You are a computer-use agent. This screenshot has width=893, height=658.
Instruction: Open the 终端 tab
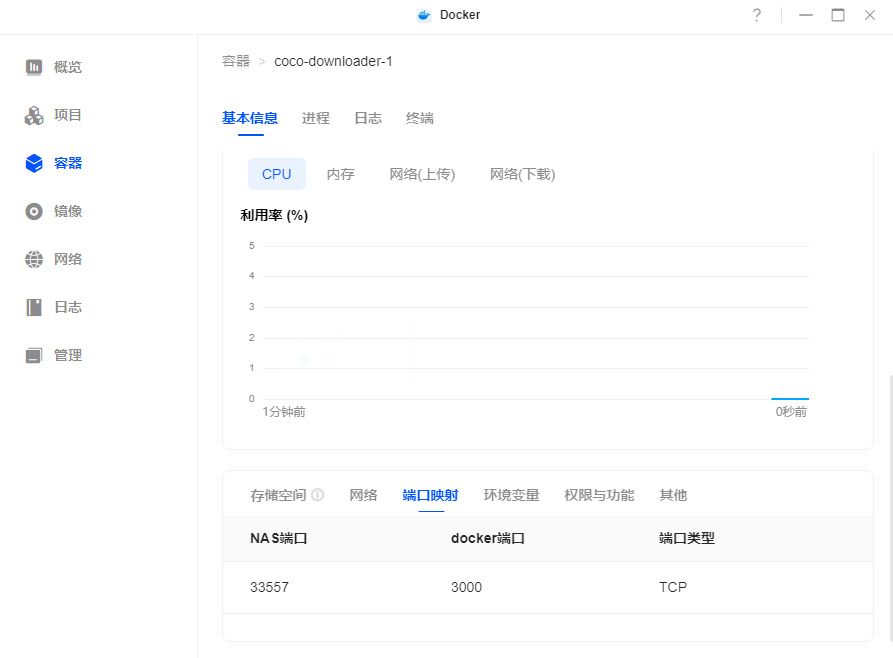(x=420, y=118)
